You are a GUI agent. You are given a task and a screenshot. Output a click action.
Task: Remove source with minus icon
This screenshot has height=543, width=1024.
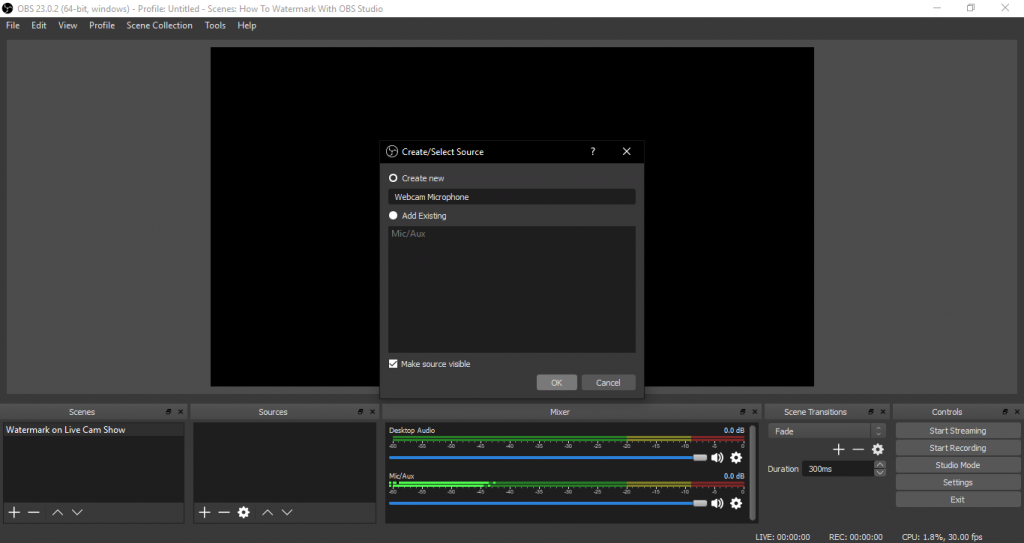224,513
